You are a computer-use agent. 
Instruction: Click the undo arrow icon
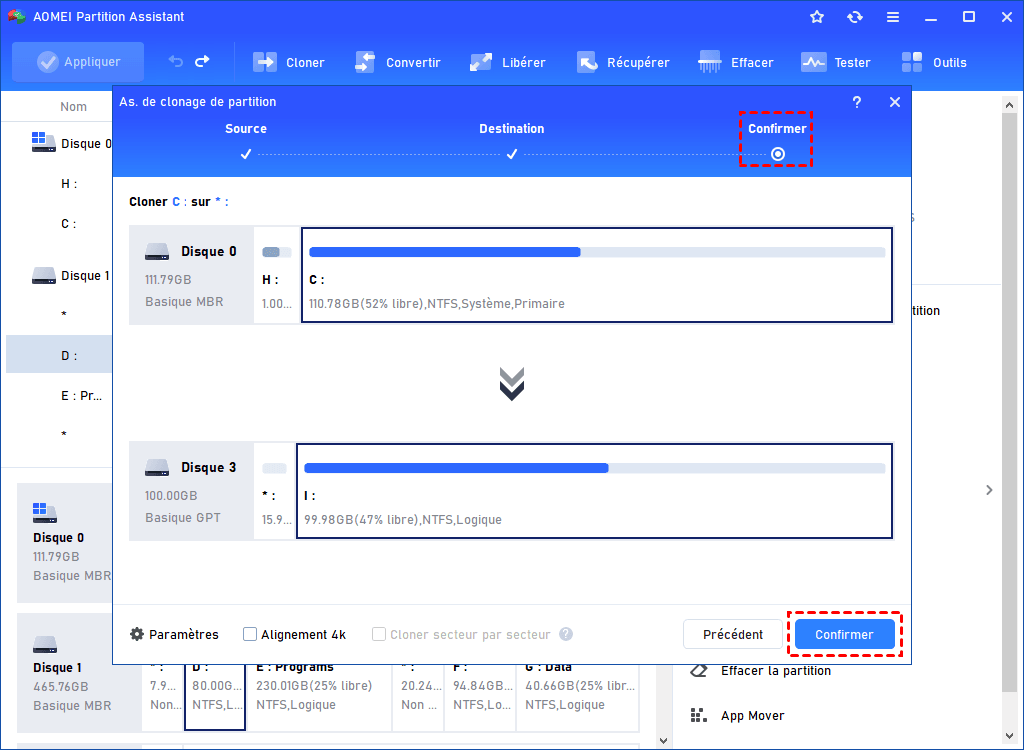[176, 61]
